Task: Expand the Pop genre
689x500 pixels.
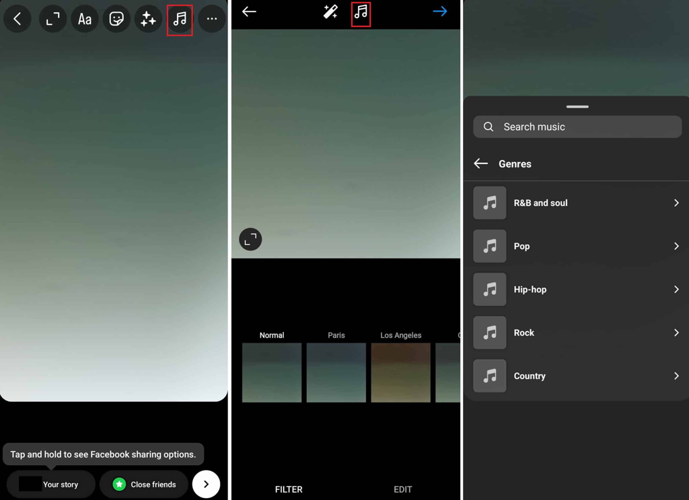Action: (577, 246)
